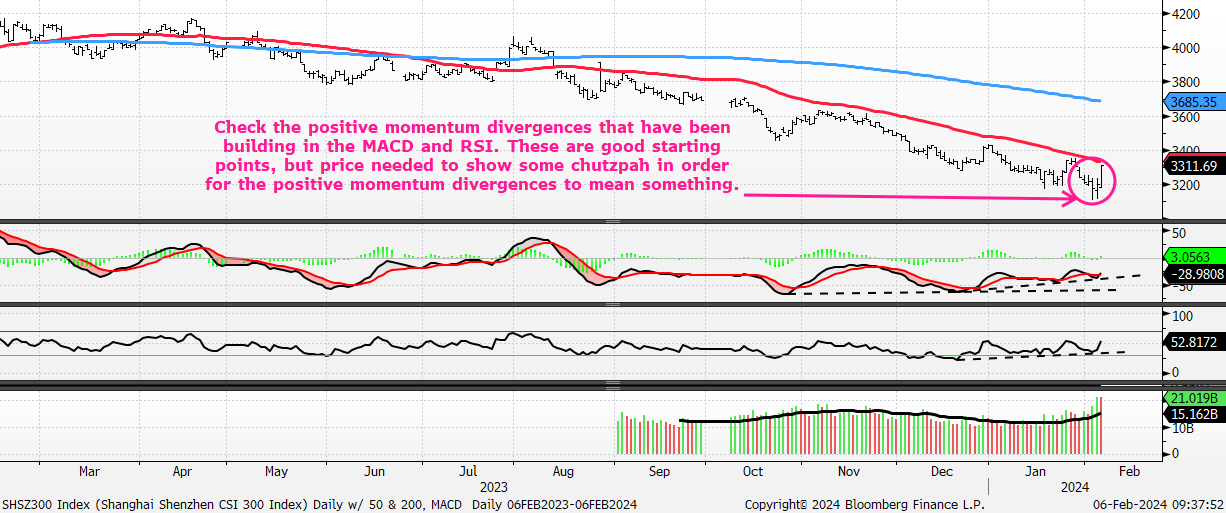Click the Apr label on the date axis
Image resolution: width=1226 pixels, height=513 pixels.
pyautogui.click(x=182, y=469)
